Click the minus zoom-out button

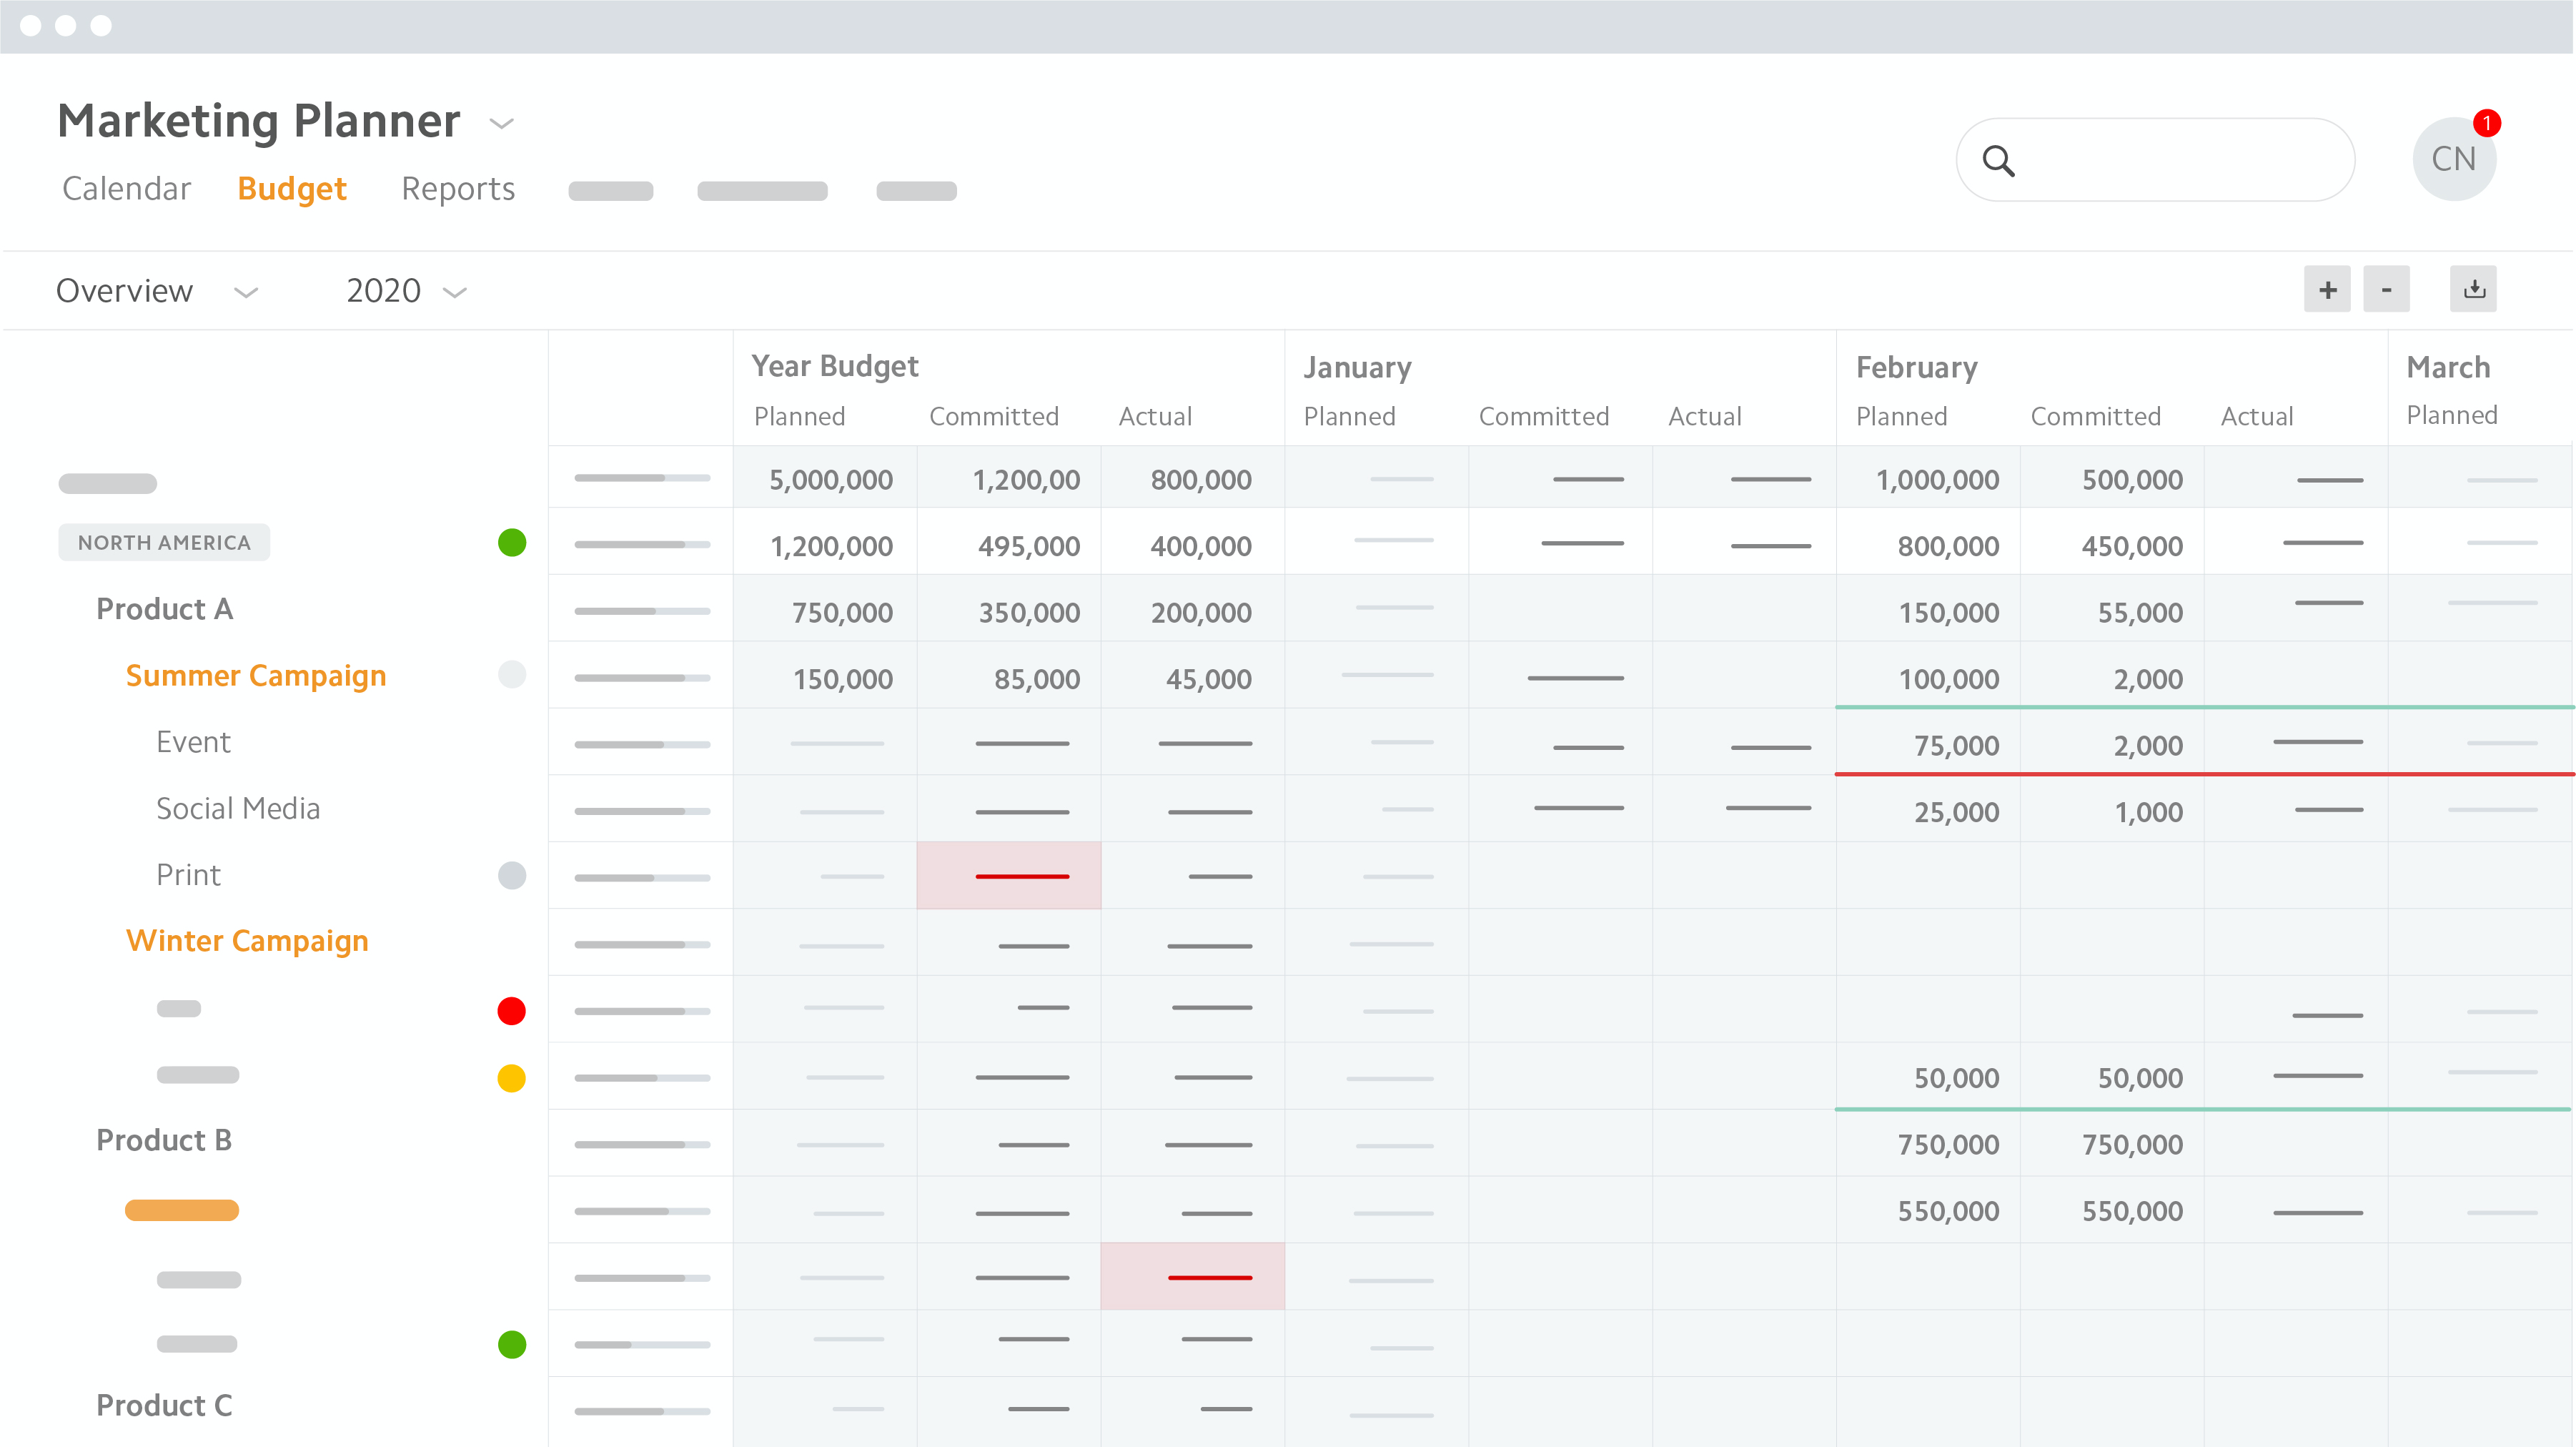[2386, 290]
